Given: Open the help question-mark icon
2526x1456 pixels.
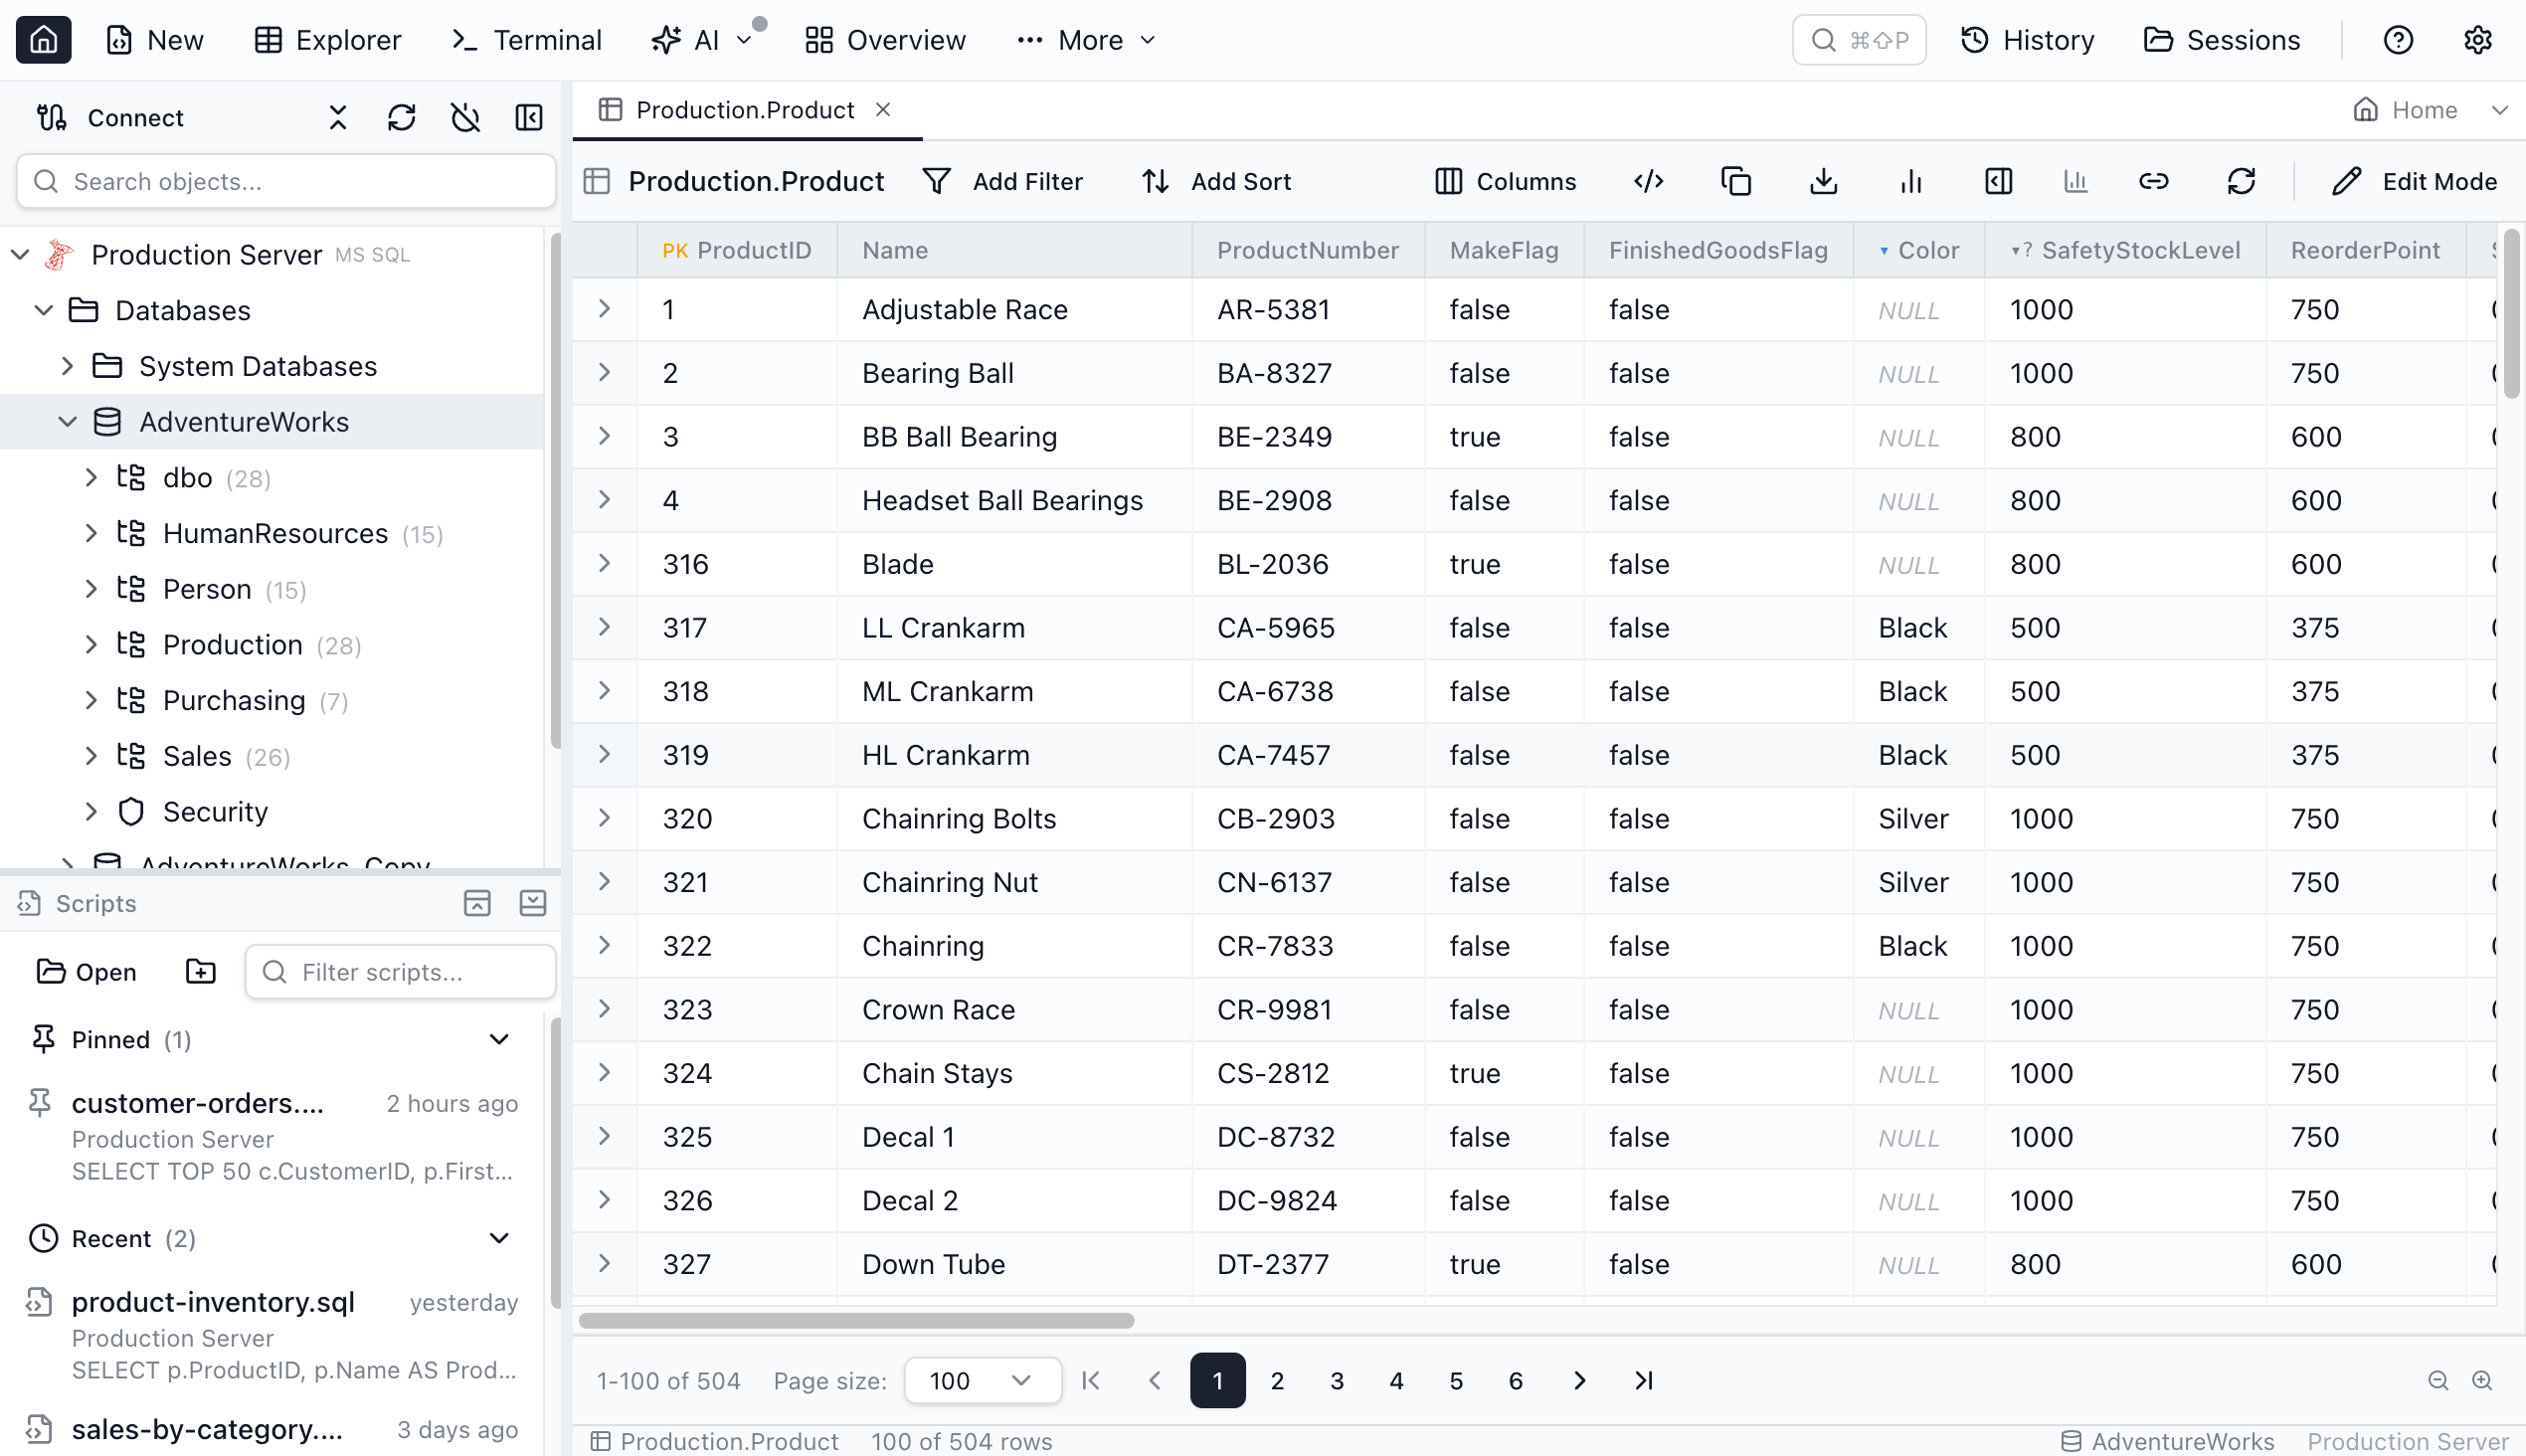Looking at the screenshot, I should pyautogui.click(x=2397, y=40).
